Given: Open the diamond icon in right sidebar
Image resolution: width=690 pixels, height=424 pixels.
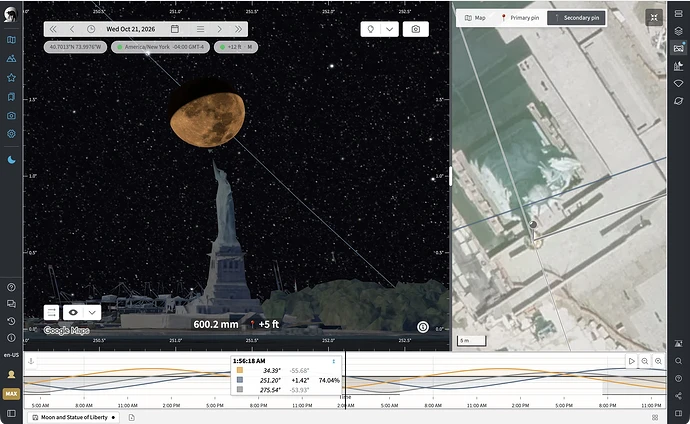Looking at the screenshot, I should [x=679, y=84].
